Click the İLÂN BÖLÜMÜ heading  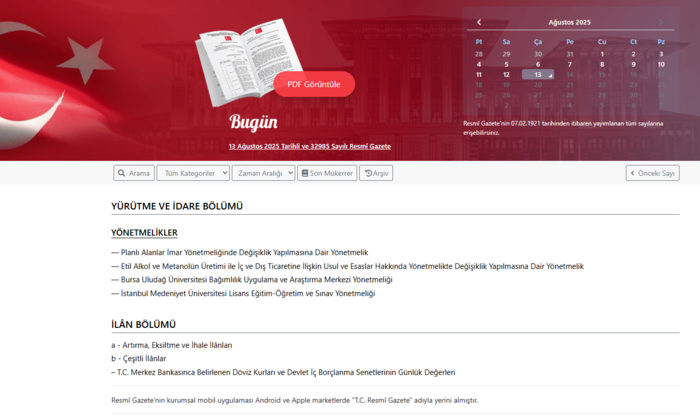pos(143,325)
